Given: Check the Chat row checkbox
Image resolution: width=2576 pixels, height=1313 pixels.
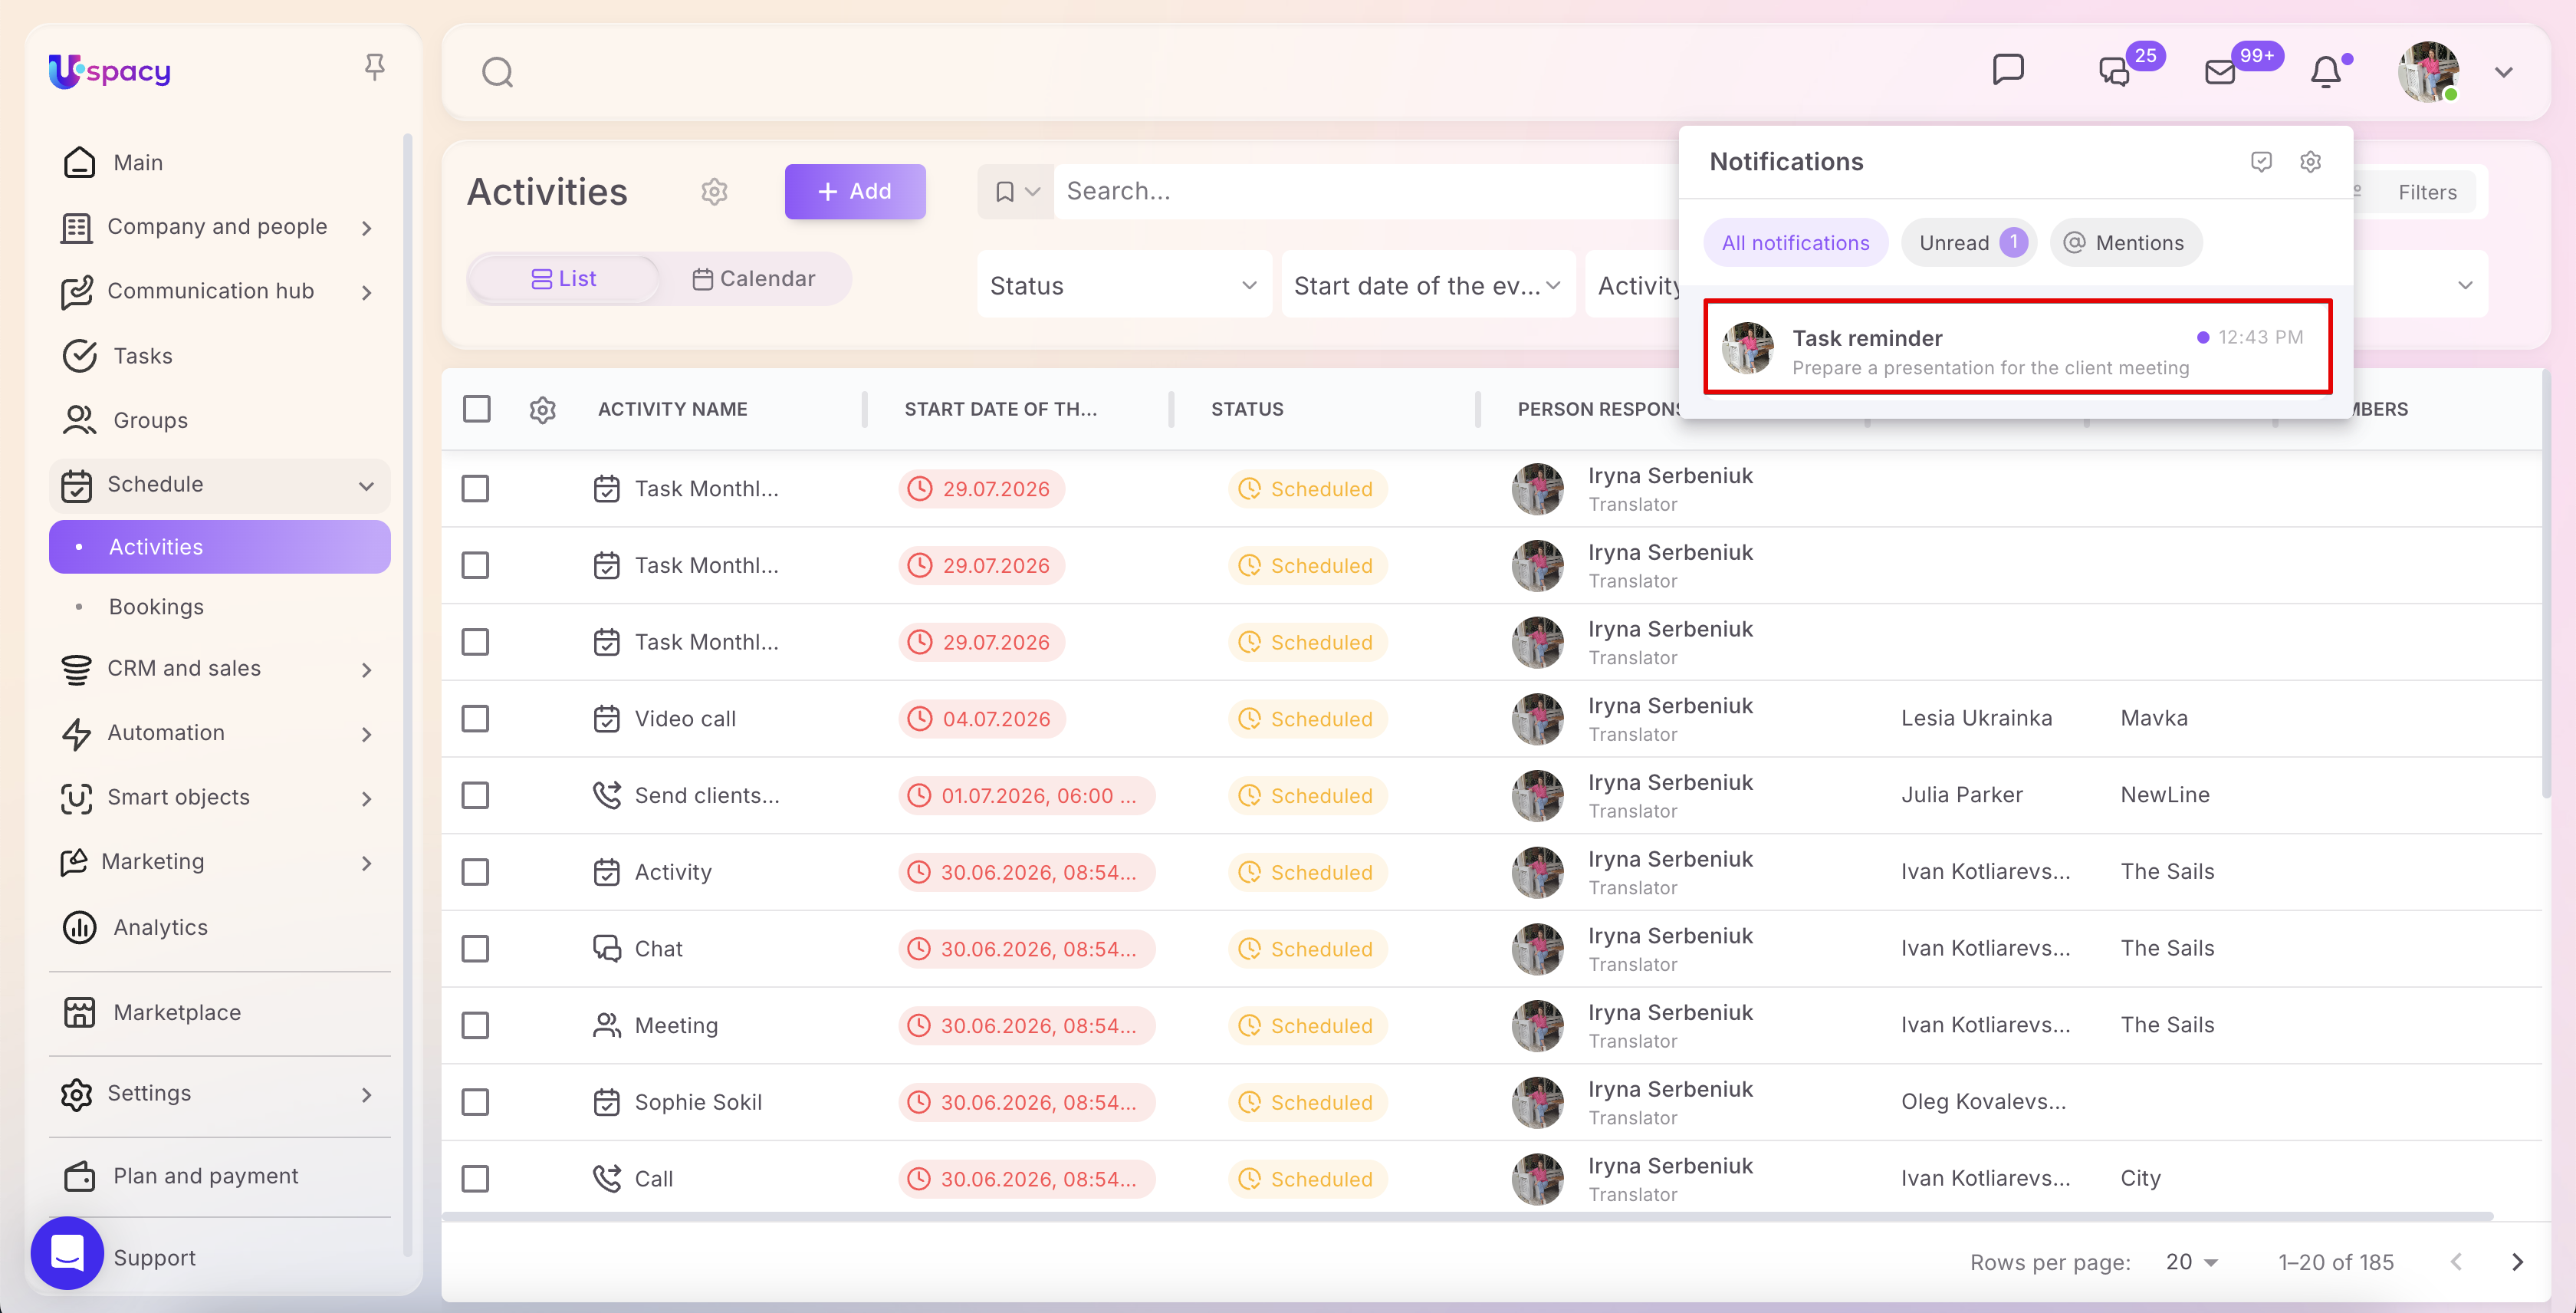Looking at the screenshot, I should (x=475, y=949).
